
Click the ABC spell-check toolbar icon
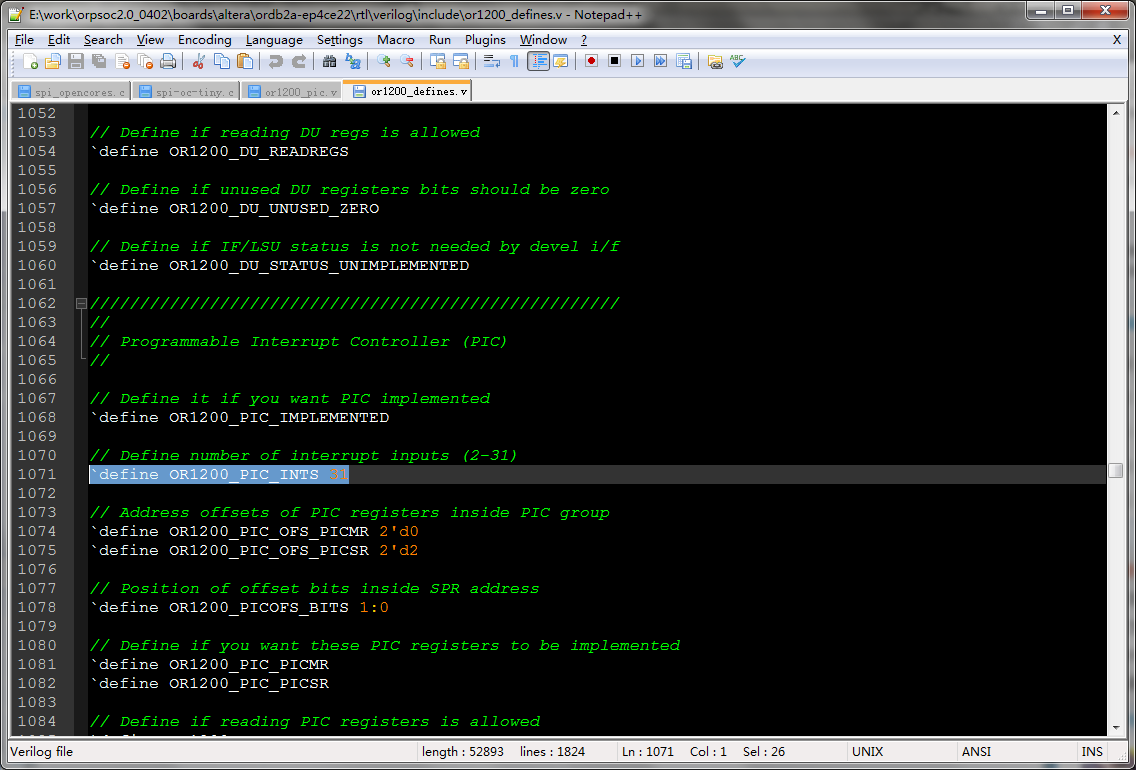(738, 62)
